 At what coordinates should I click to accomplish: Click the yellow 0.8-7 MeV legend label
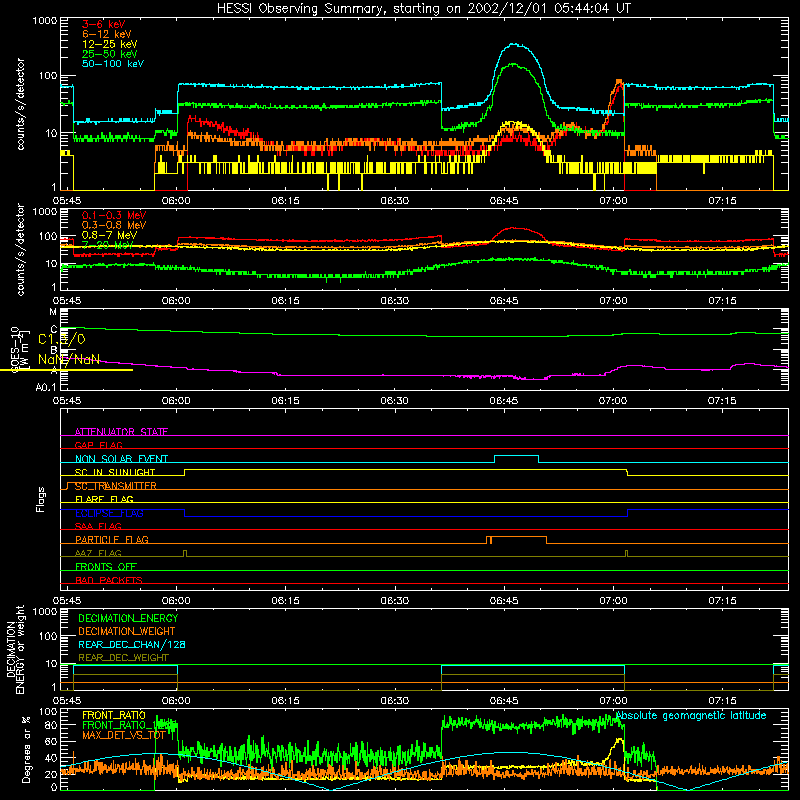109,235
